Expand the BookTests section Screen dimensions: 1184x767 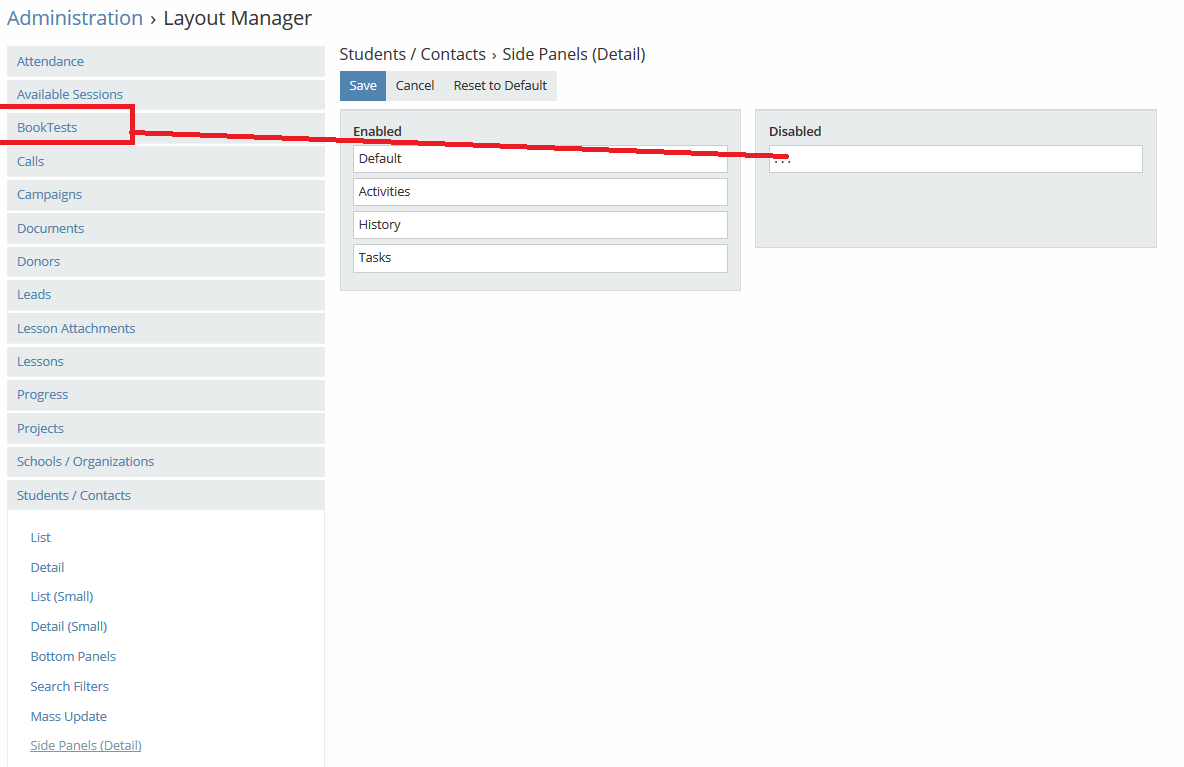[x=47, y=128]
